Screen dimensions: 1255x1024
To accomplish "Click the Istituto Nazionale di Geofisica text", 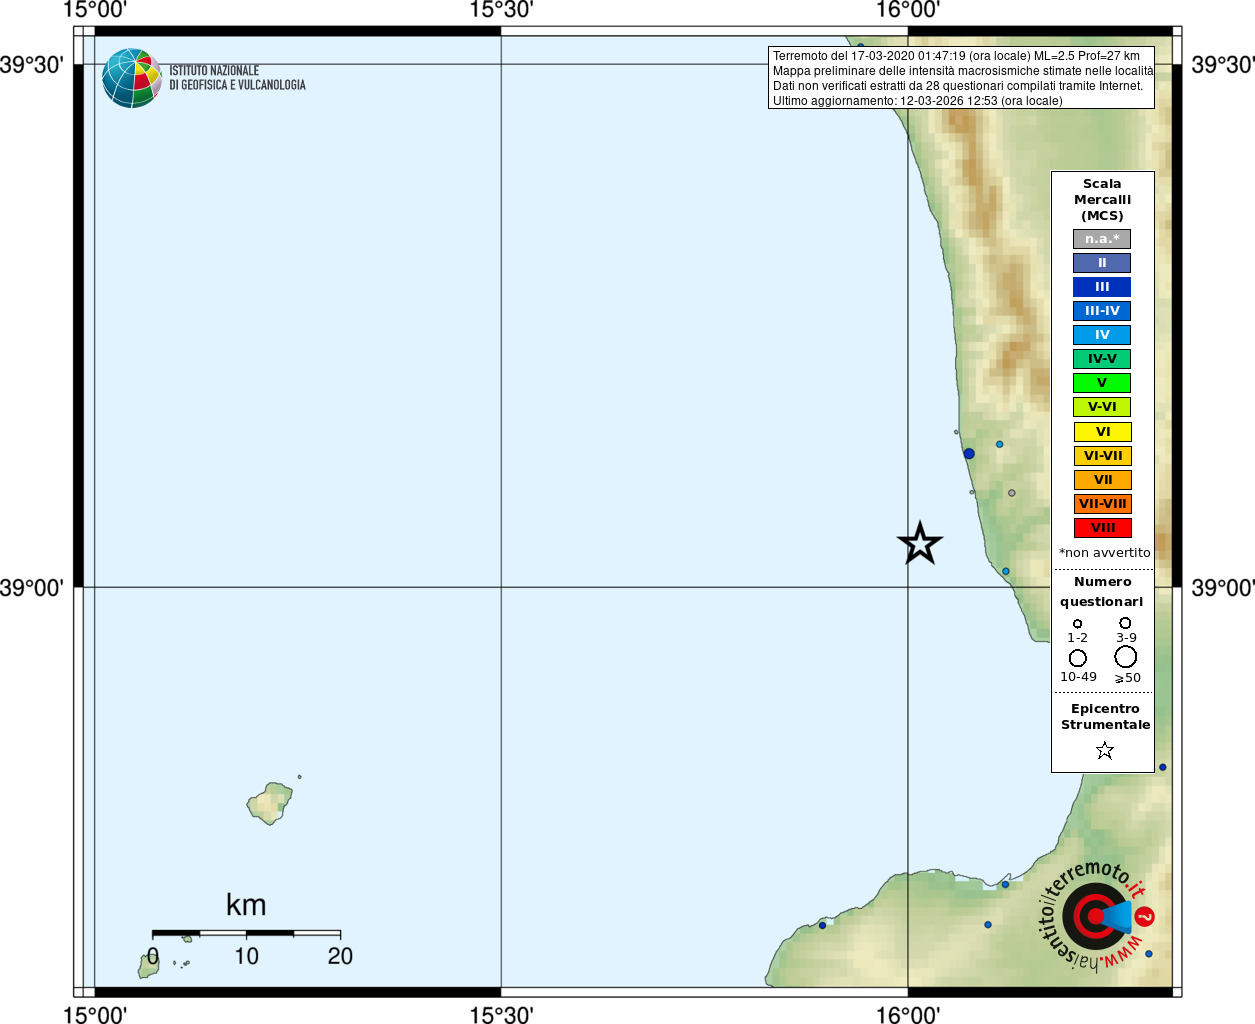I will [237, 78].
